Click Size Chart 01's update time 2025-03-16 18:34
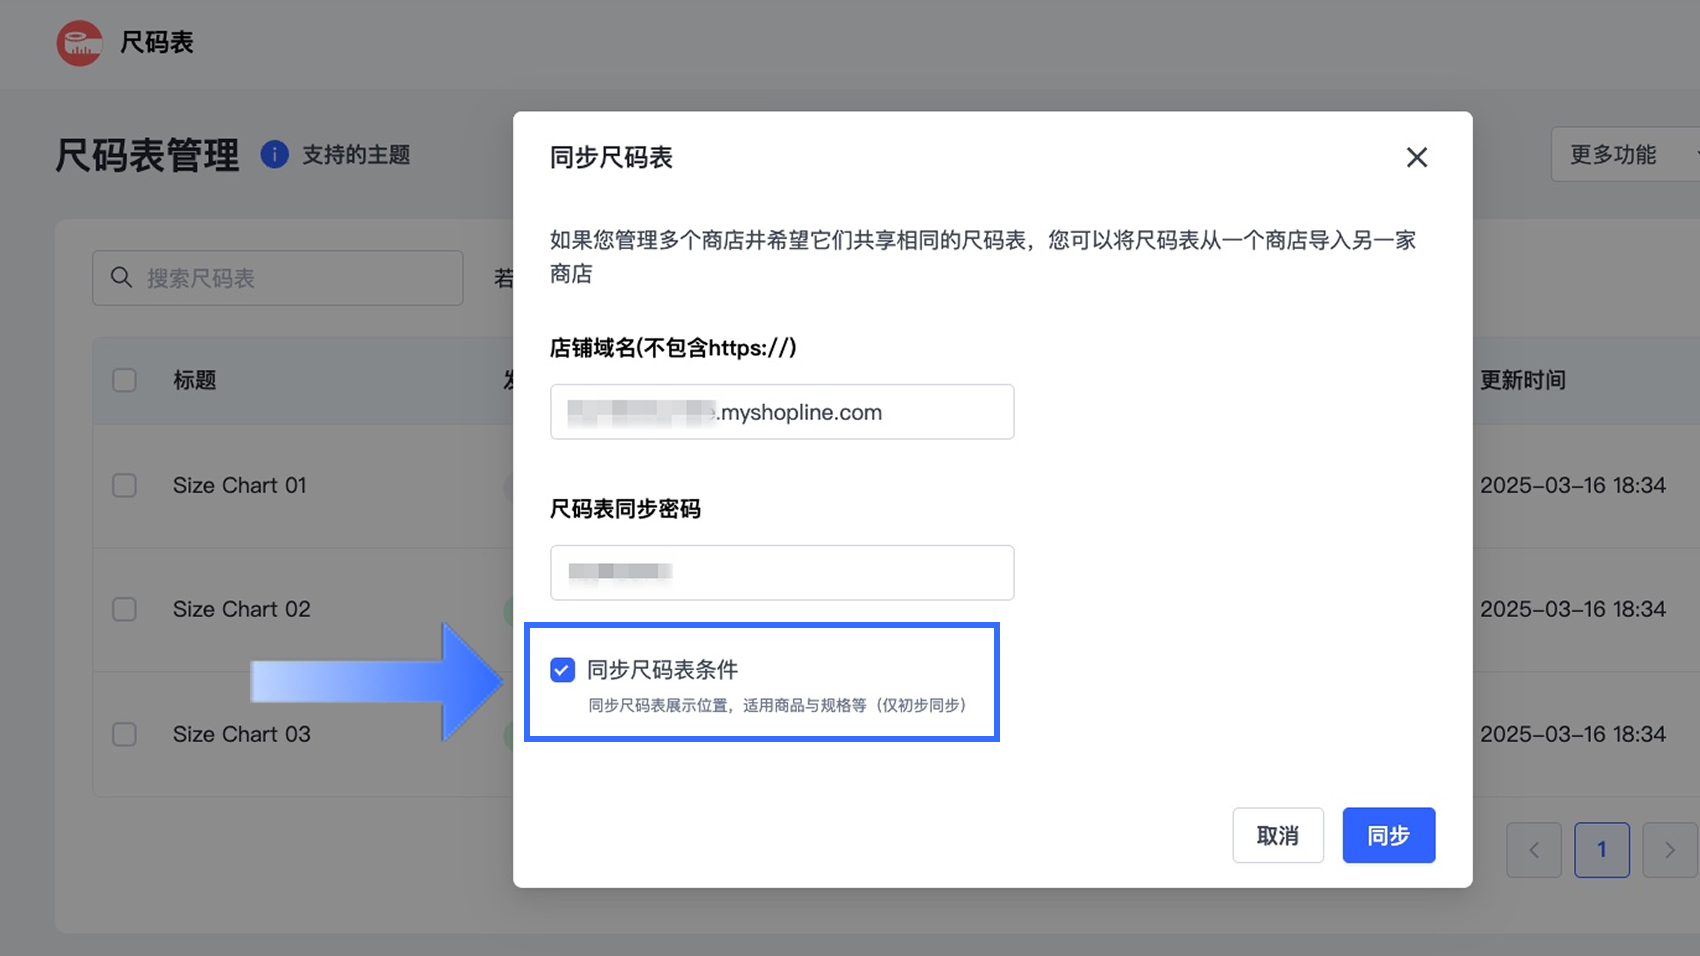 pos(1573,485)
